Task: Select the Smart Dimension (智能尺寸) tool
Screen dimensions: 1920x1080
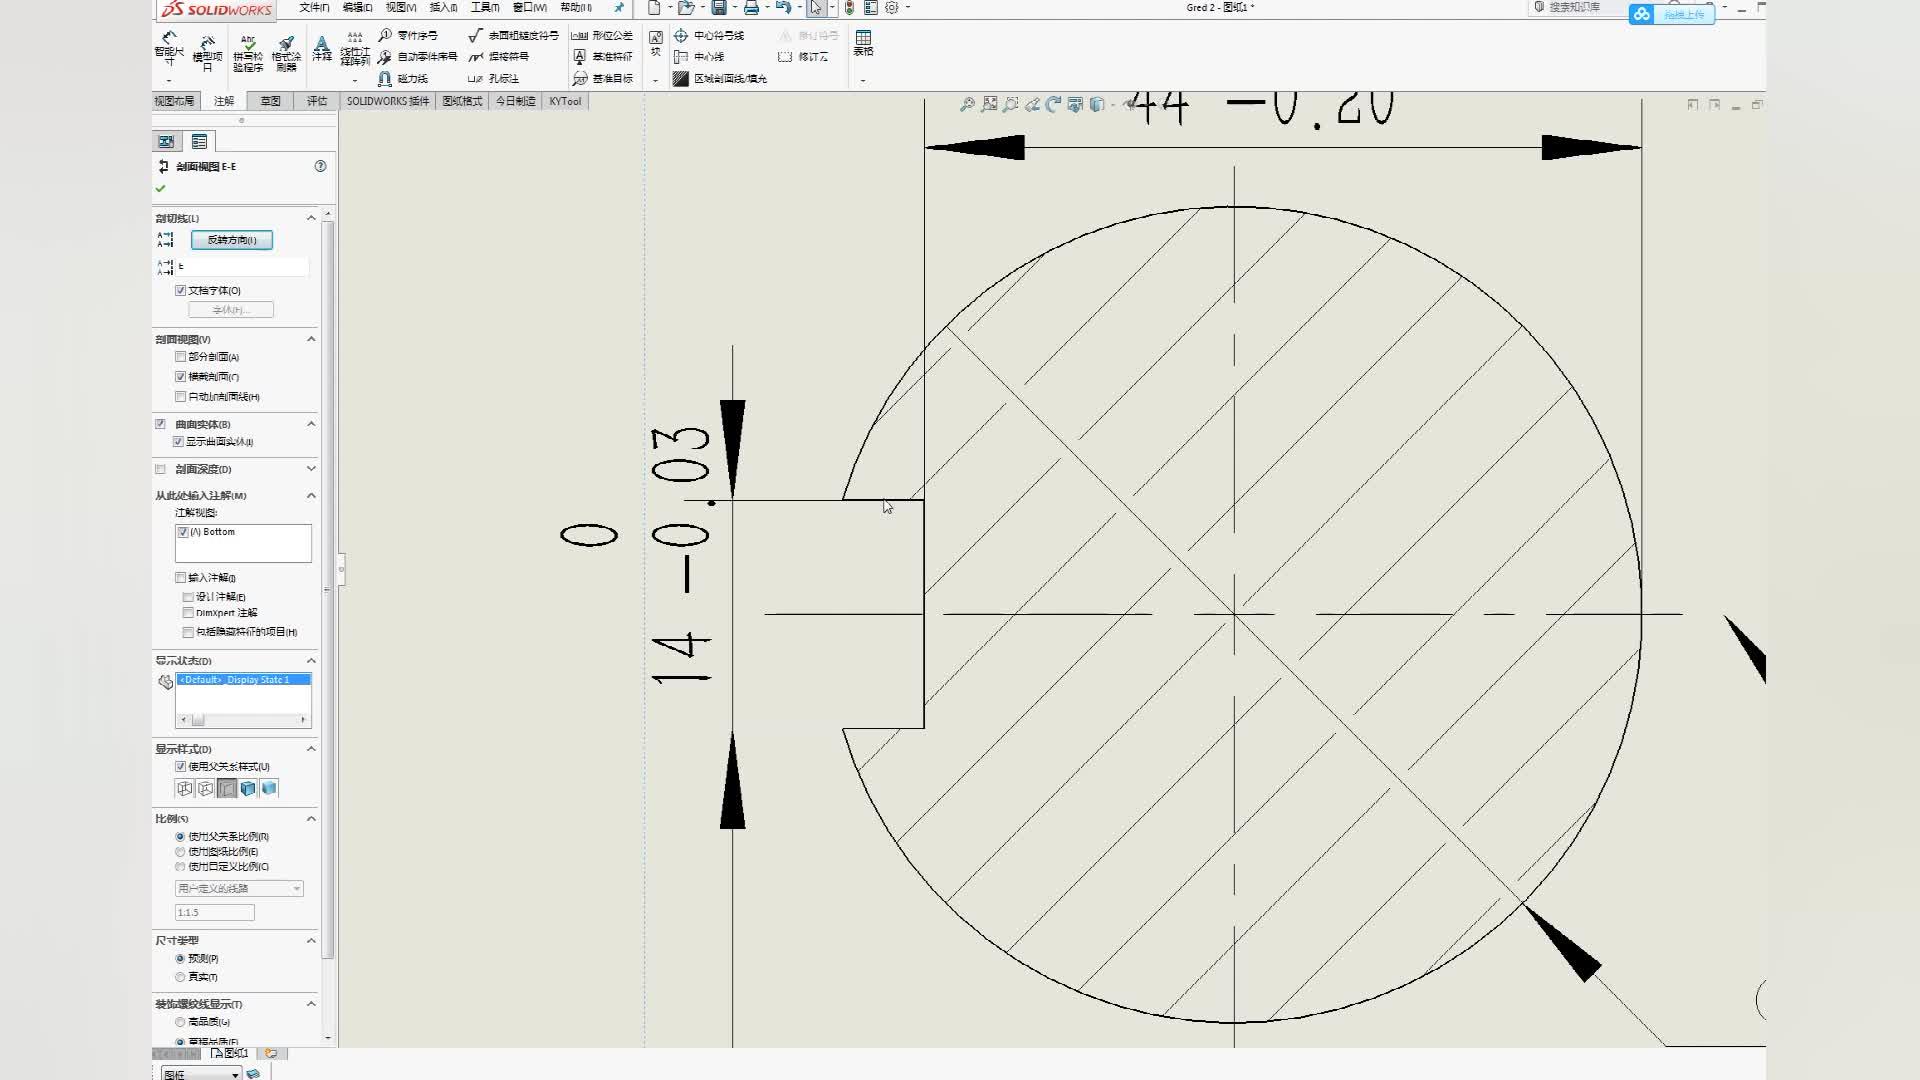Action: pos(169,51)
